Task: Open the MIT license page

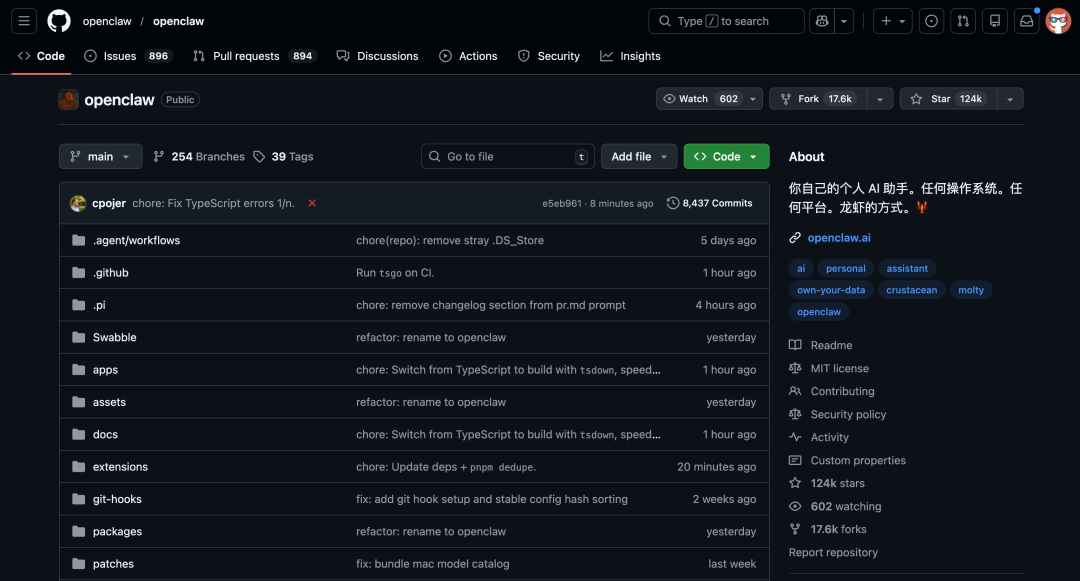Action: [842, 368]
